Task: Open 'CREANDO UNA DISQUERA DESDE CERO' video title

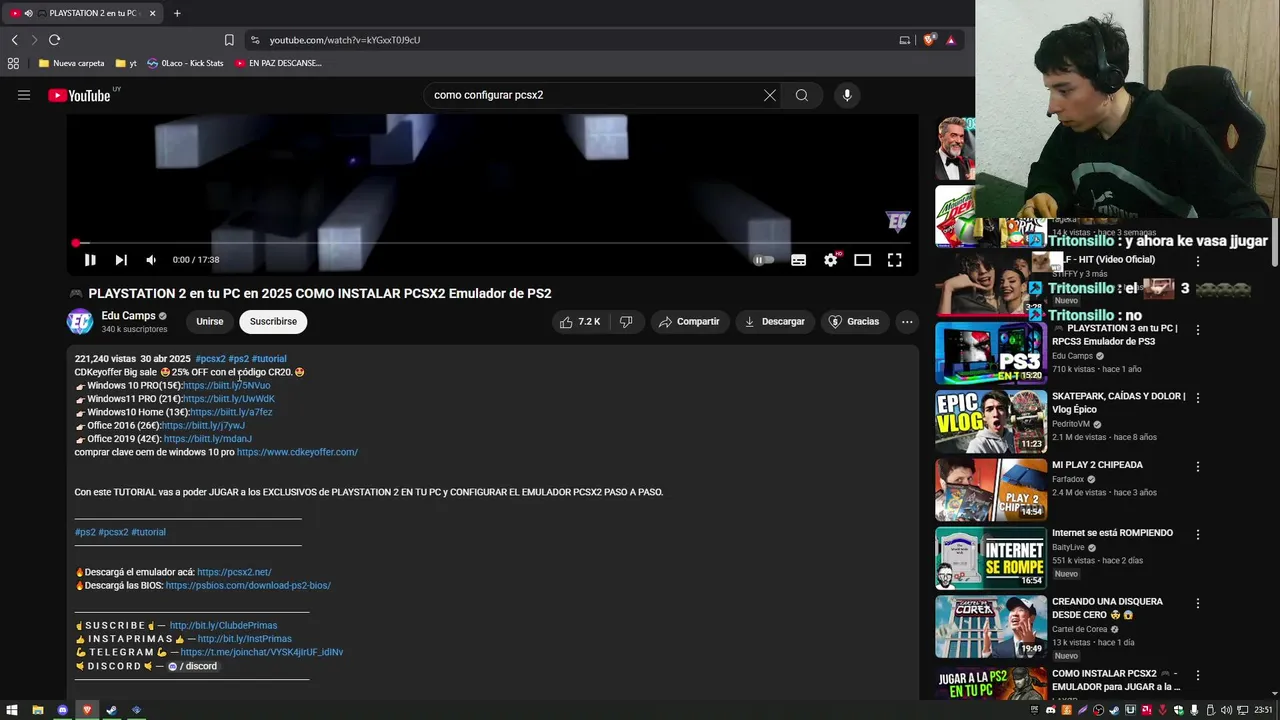Action: click(x=1107, y=608)
